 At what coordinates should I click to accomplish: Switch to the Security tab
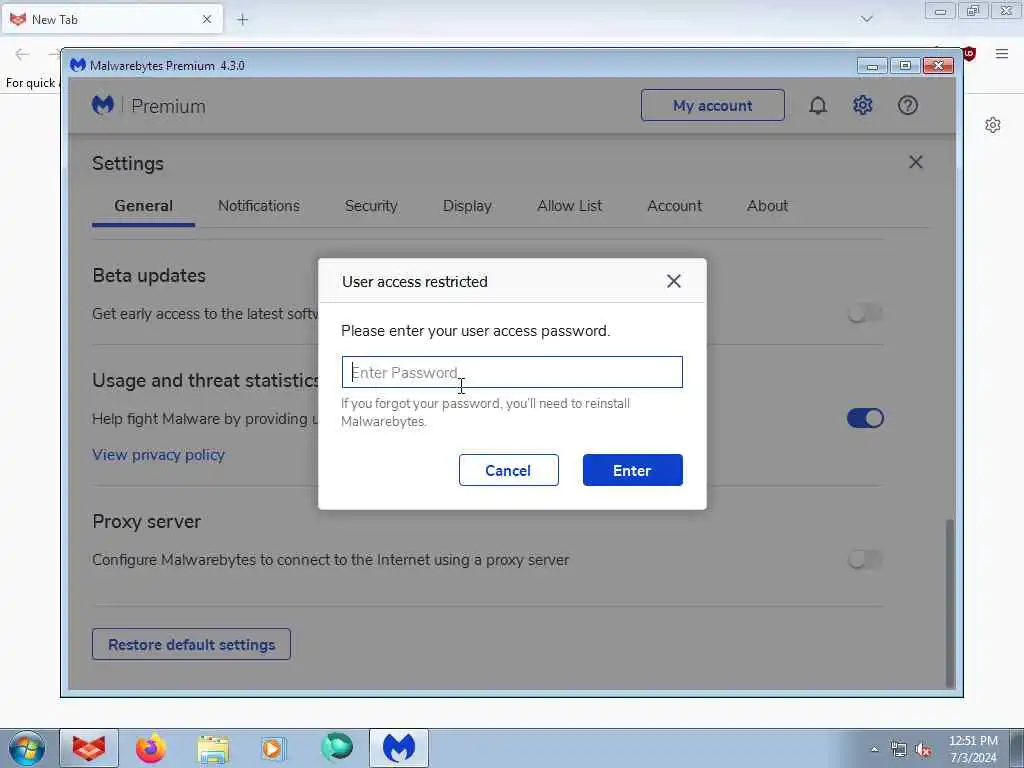[x=371, y=206]
